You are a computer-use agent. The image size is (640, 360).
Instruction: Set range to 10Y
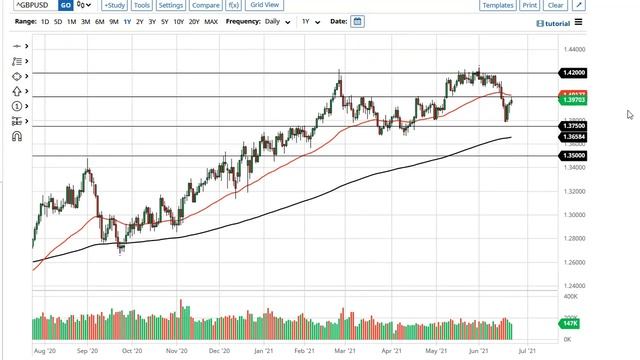179,22
